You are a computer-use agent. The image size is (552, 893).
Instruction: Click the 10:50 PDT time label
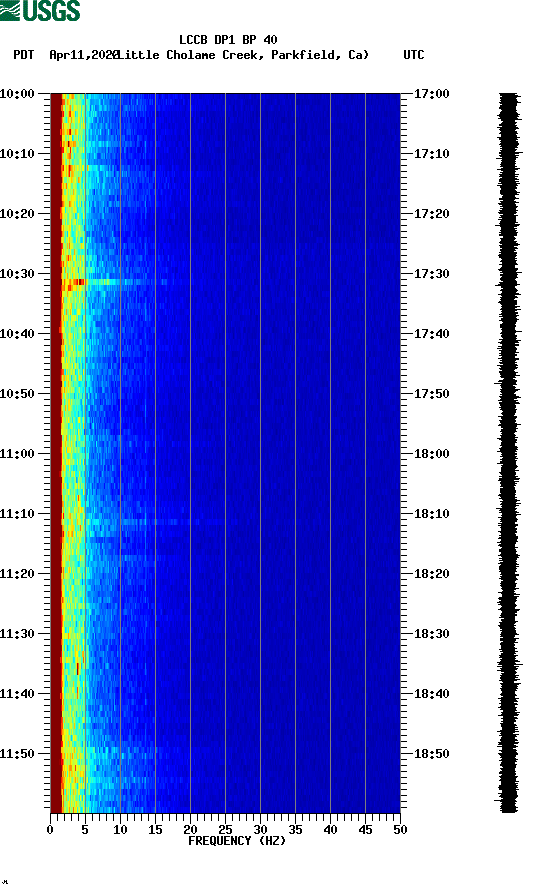coord(17,394)
